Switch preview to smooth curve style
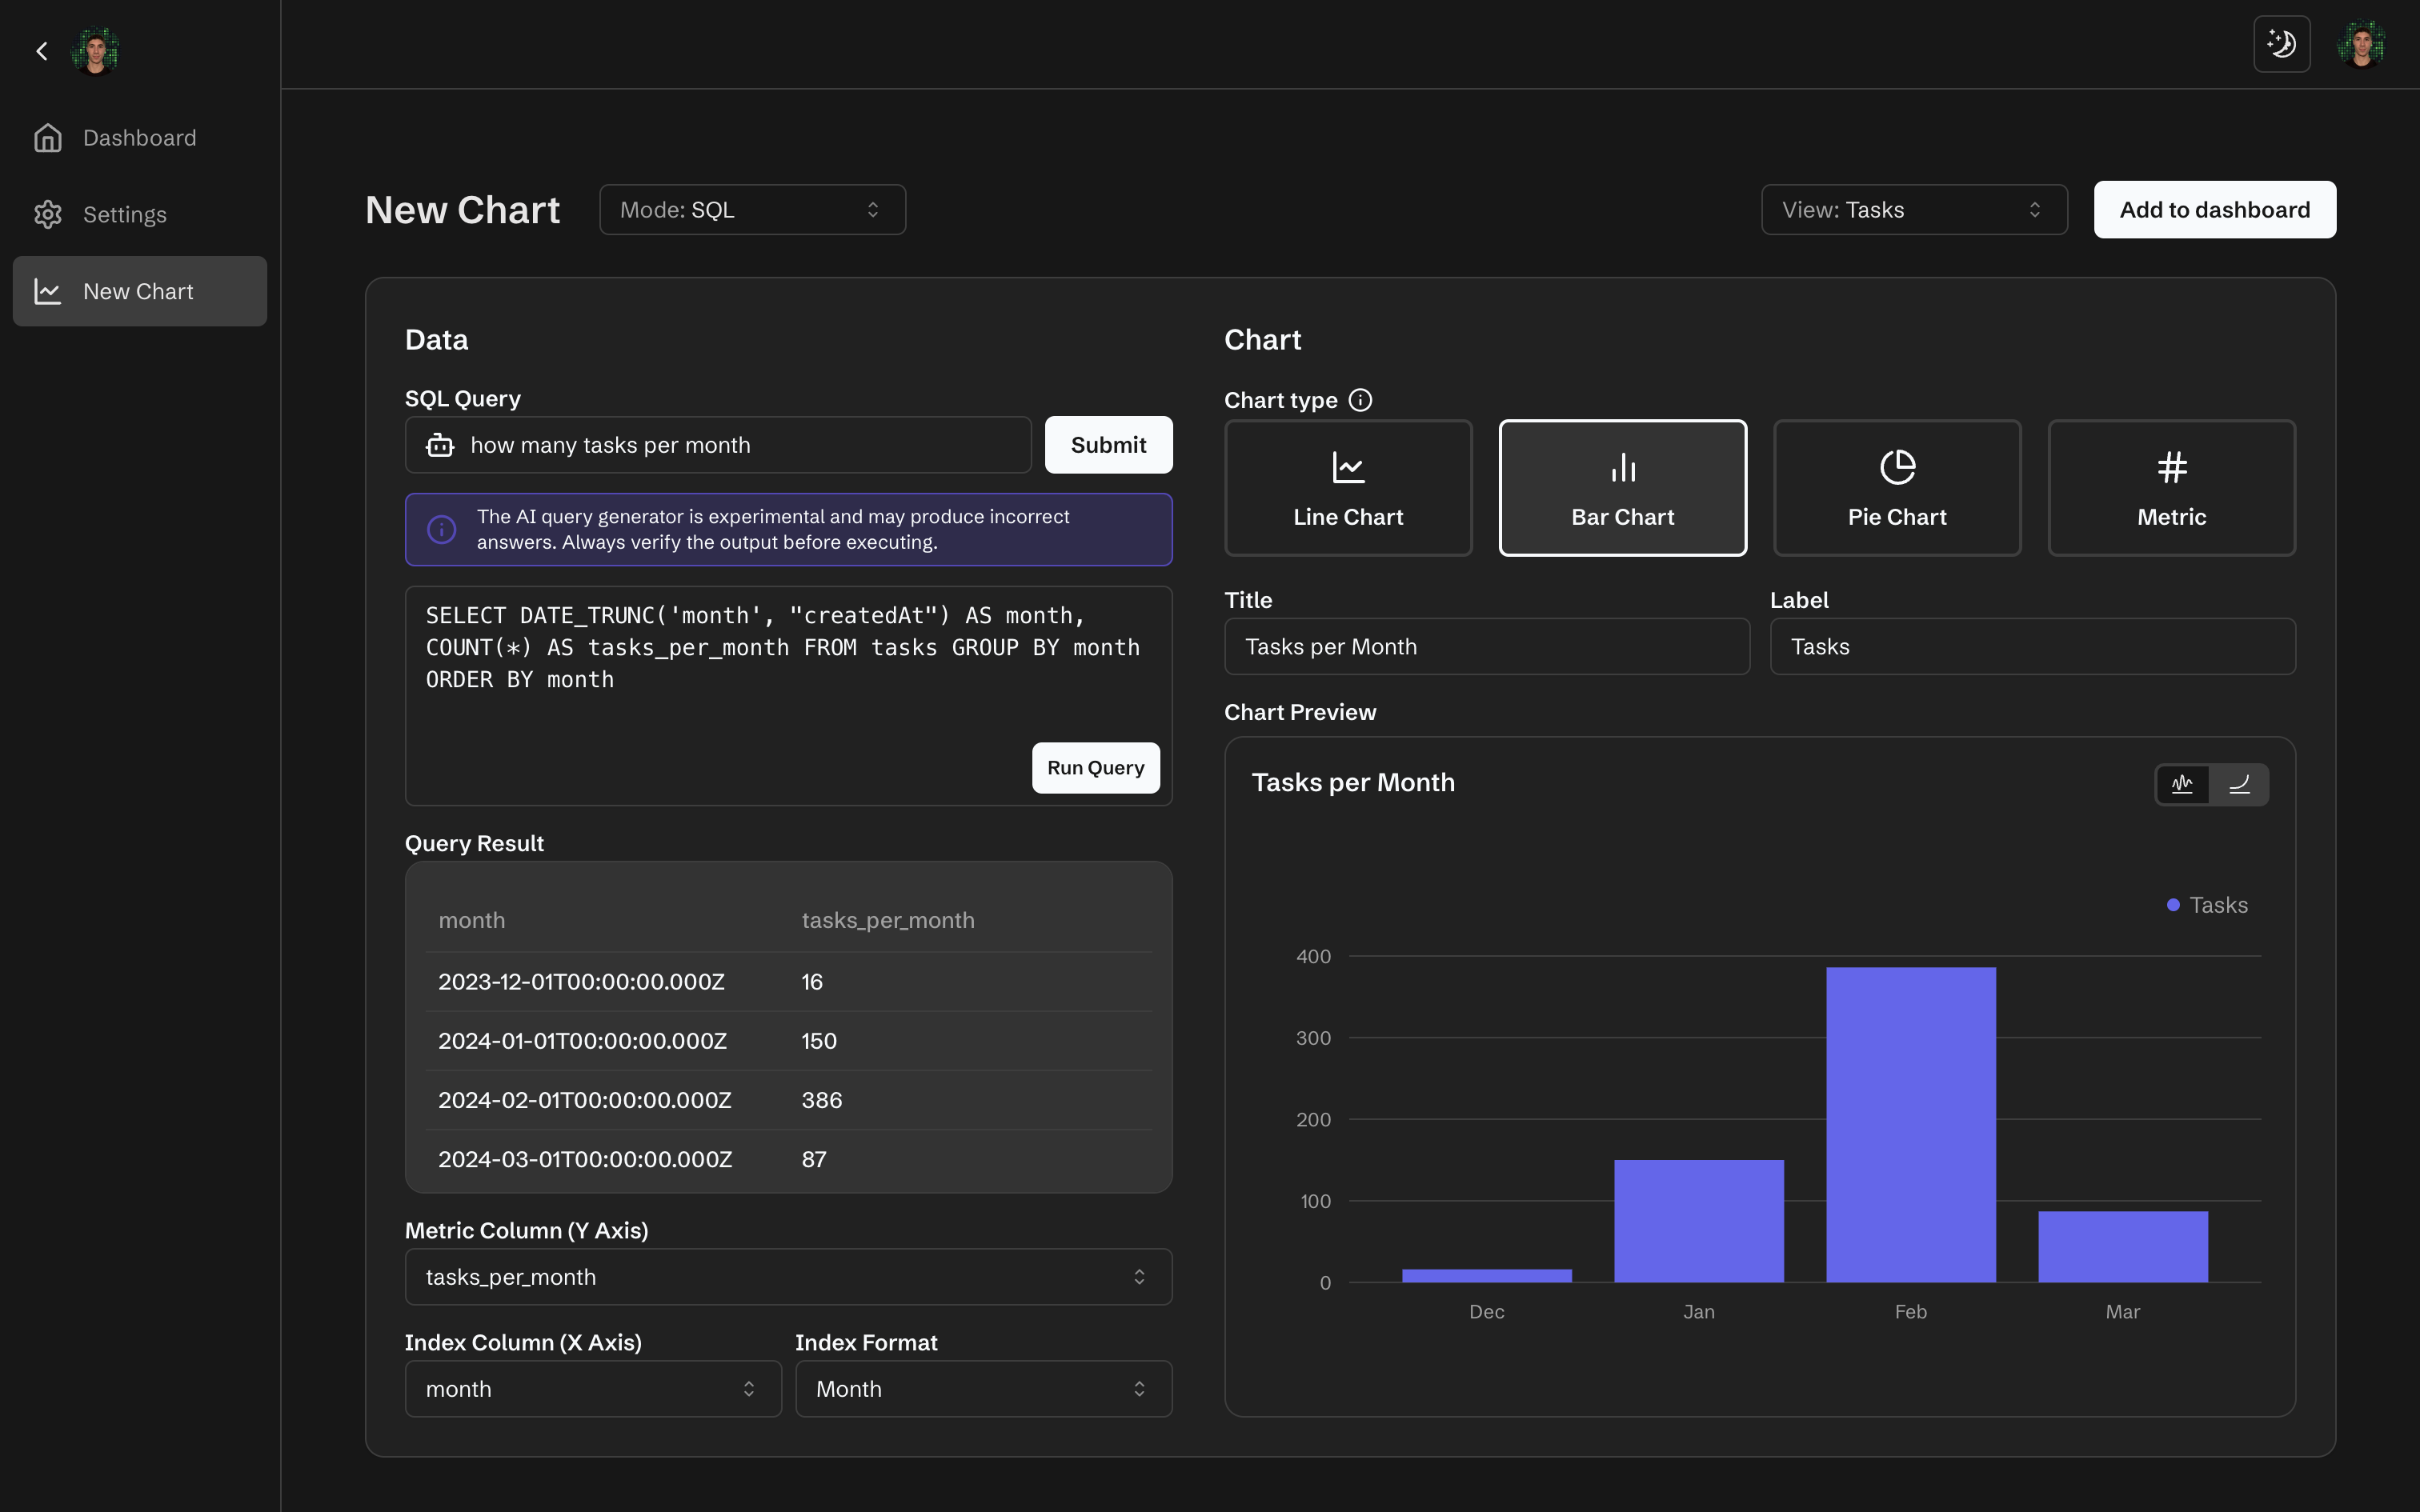This screenshot has width=2420, height=1512. pos(2240,785)
